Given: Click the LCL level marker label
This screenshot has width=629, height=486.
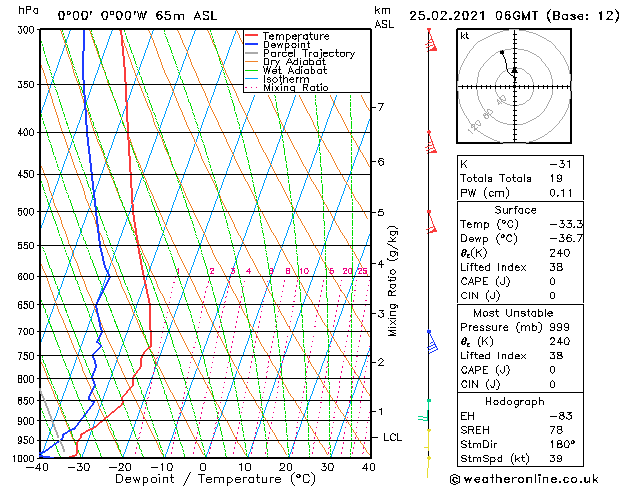Looking at the screenshot, I should 392,437.
